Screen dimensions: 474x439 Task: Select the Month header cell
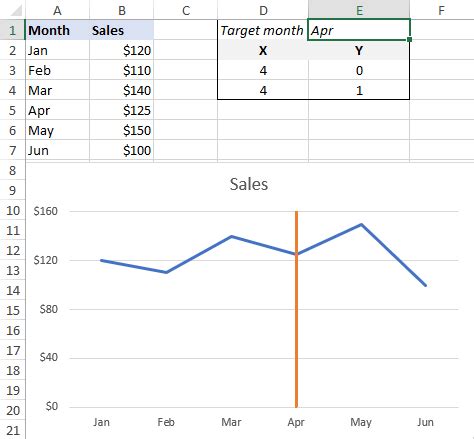57,30
